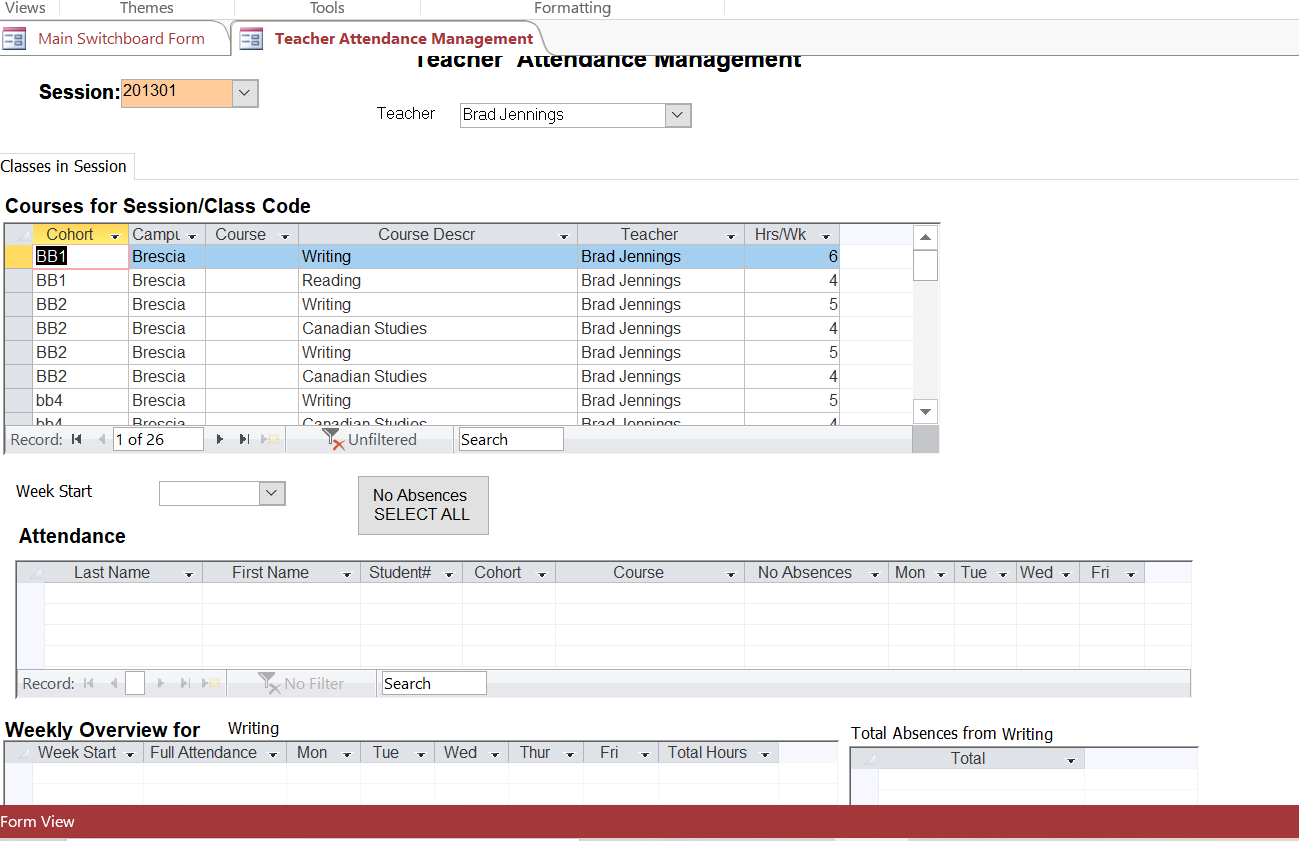Click the Attendance record number box
Image resolution: width=1299 pixels, height=841 pixels.
(135, 683)
